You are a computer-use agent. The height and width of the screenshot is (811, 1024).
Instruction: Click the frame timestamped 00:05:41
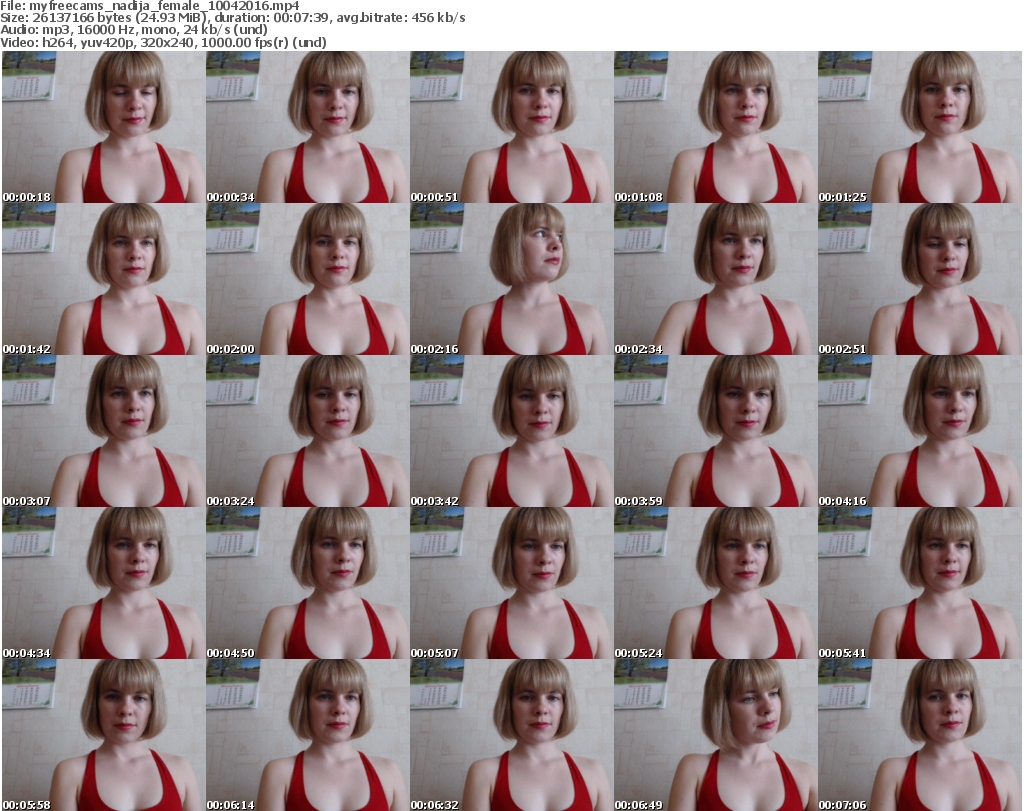(x=919, y=583)
